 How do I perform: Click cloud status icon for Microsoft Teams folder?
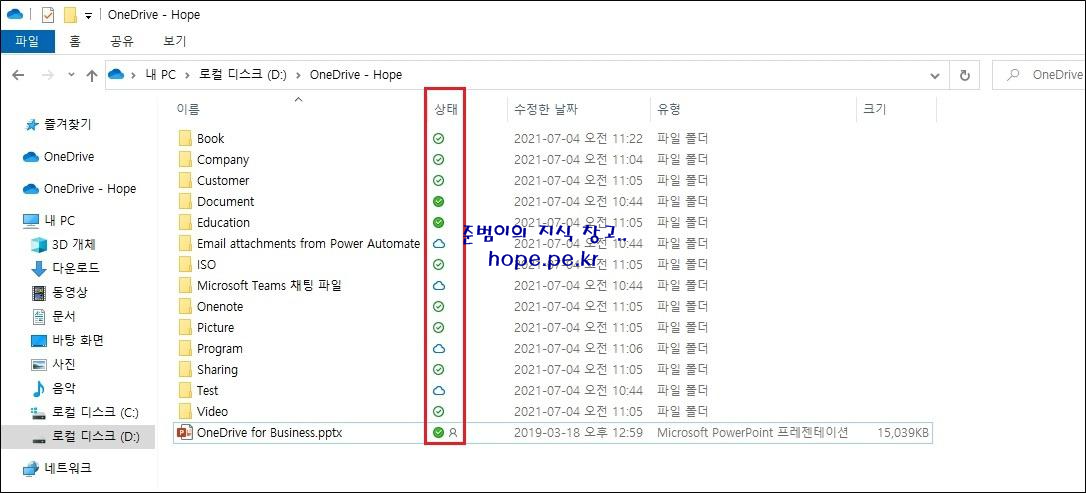438,285
